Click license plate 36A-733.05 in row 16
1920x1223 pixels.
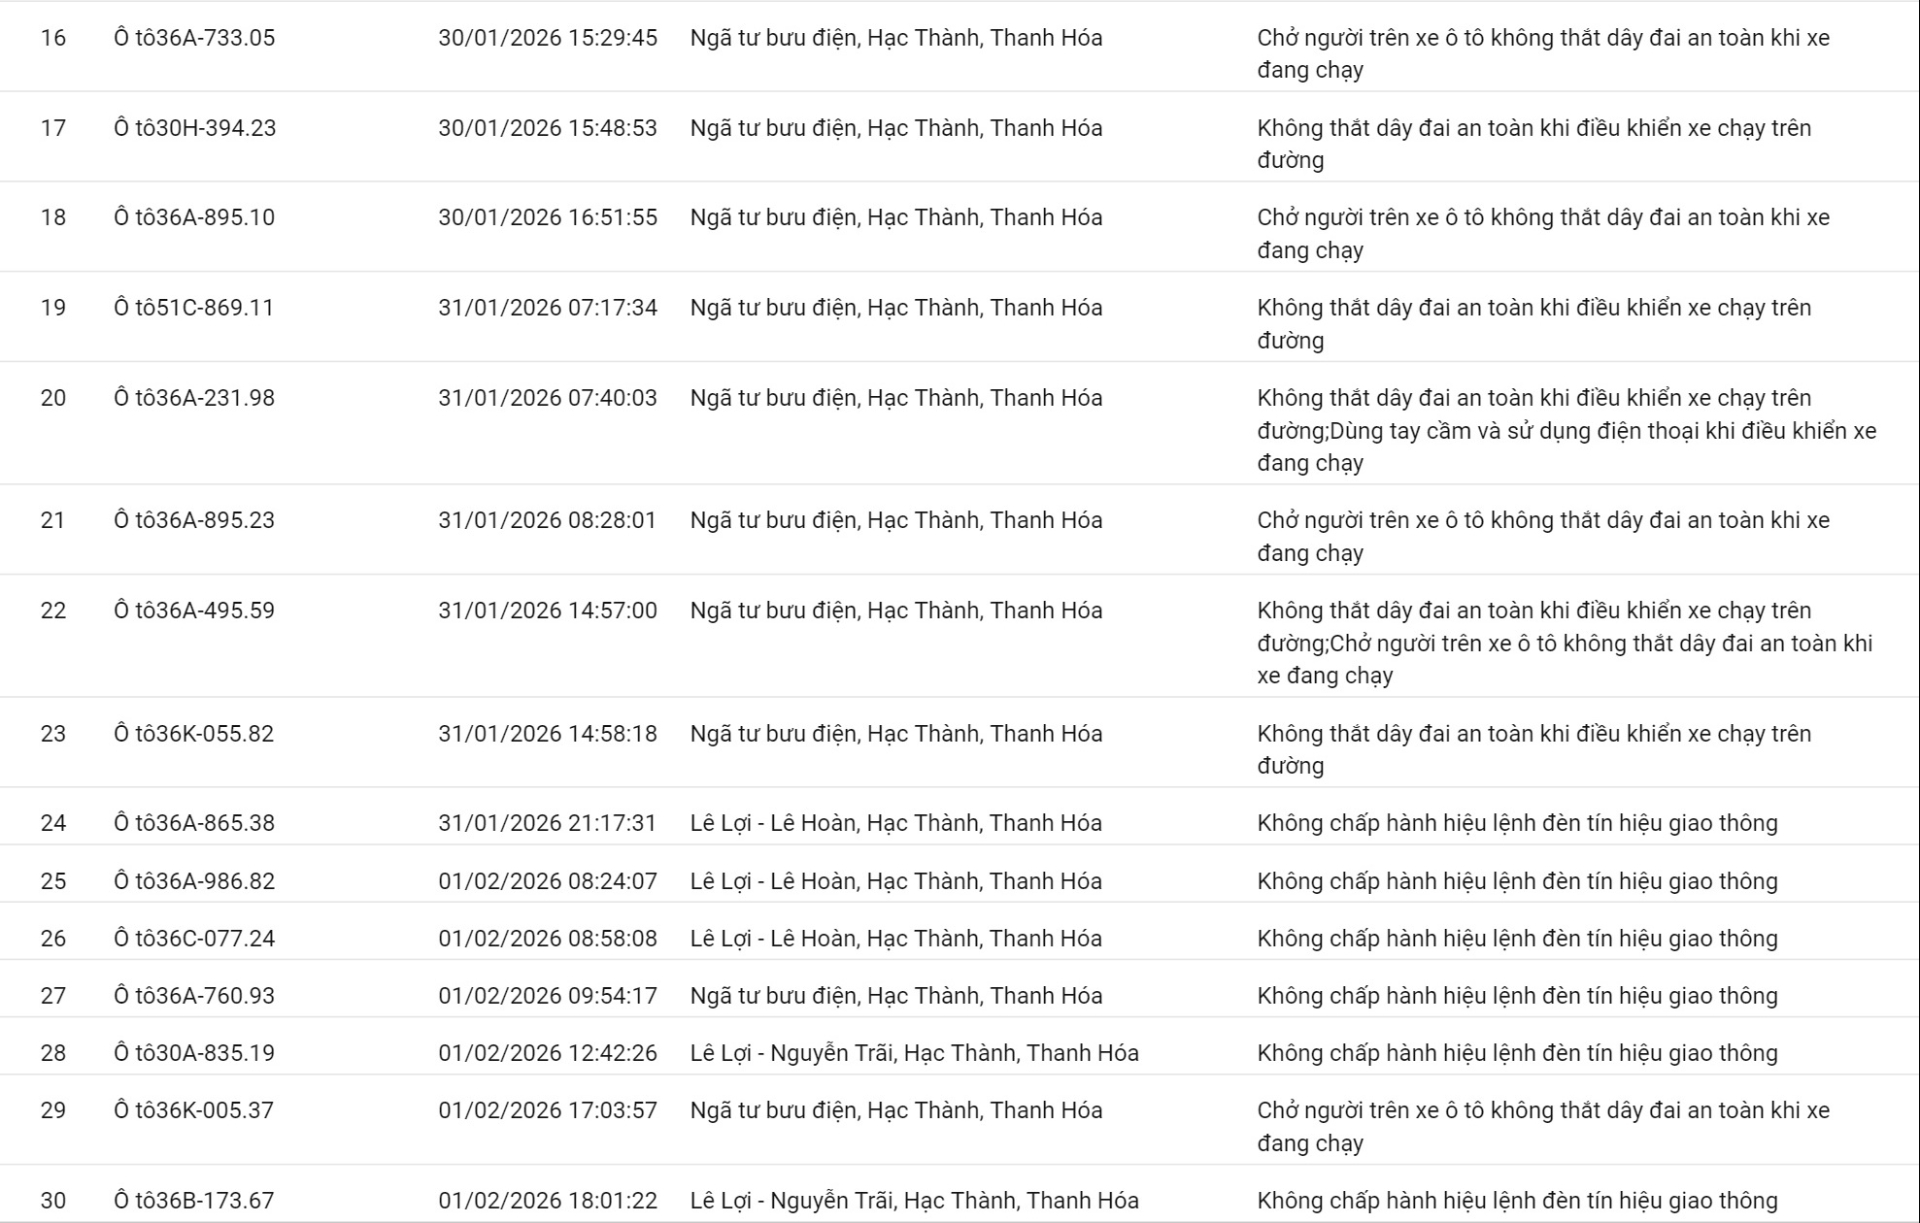194,38
